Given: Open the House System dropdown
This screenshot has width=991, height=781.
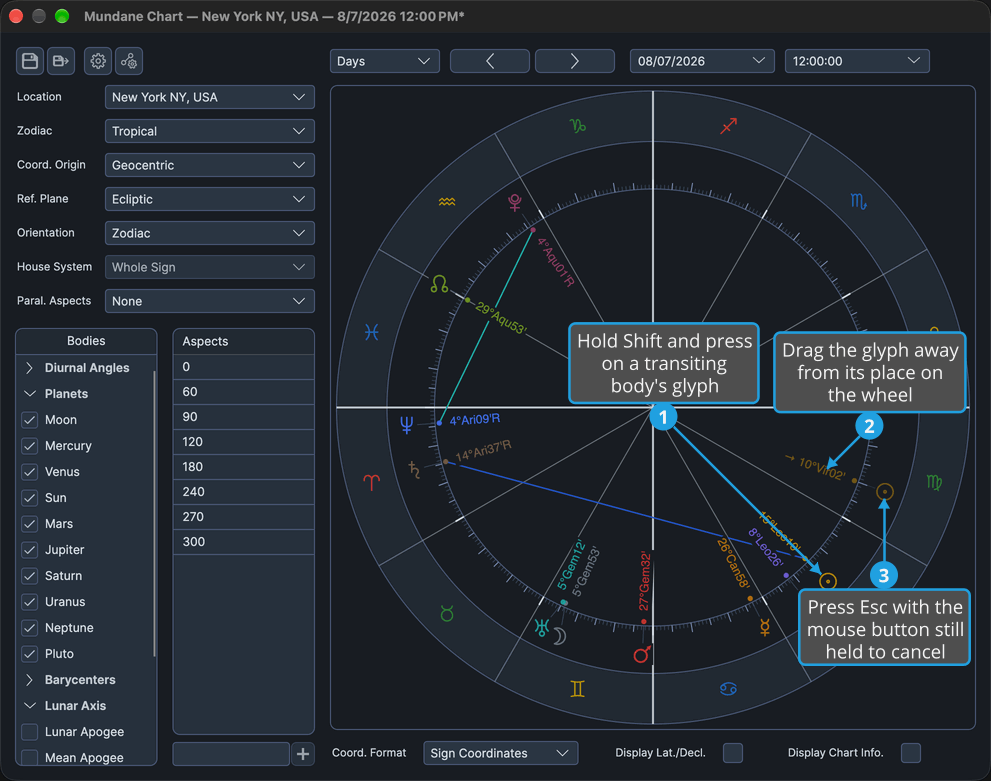Looking at the screenshot, I should coord(209,267).
